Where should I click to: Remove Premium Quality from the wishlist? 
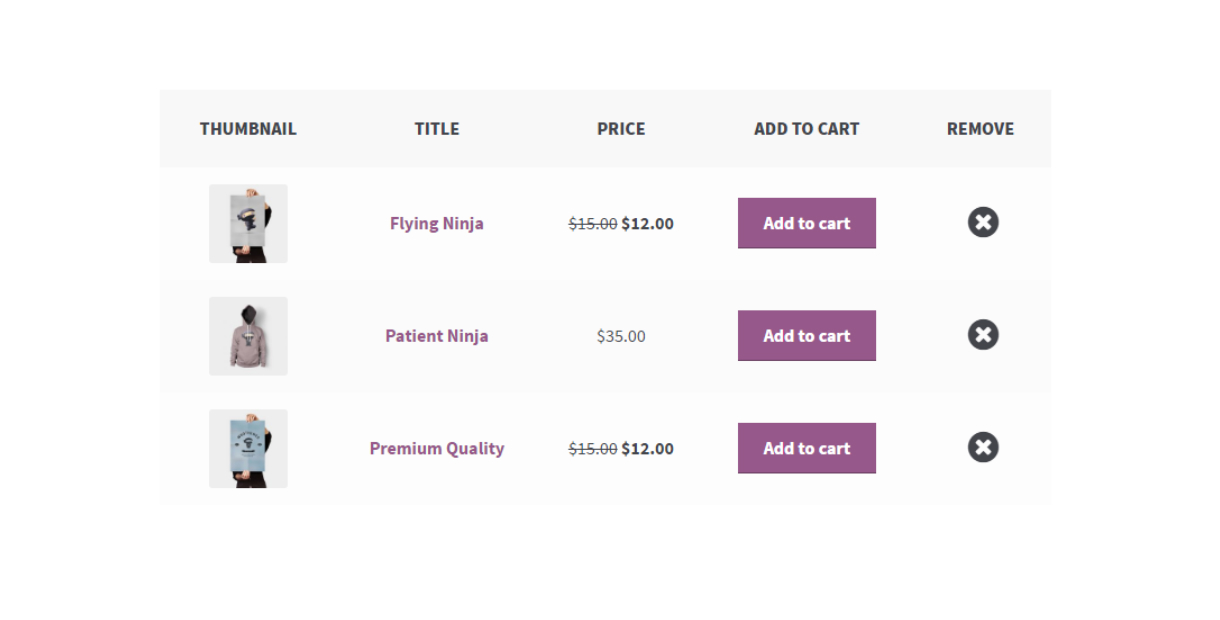point(982,447)
